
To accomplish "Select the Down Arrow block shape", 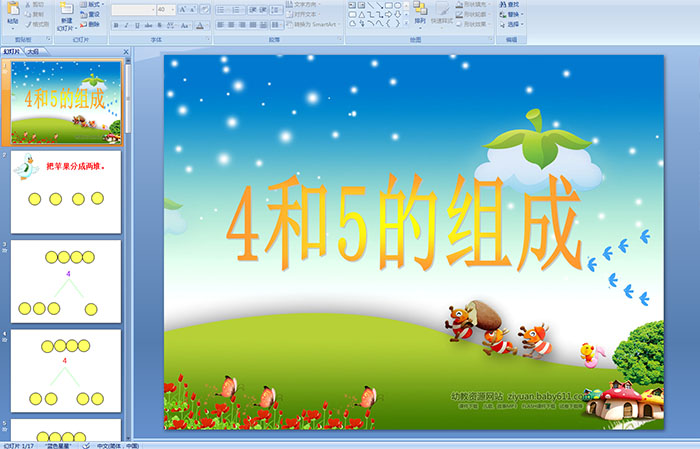I will [398, 14].
